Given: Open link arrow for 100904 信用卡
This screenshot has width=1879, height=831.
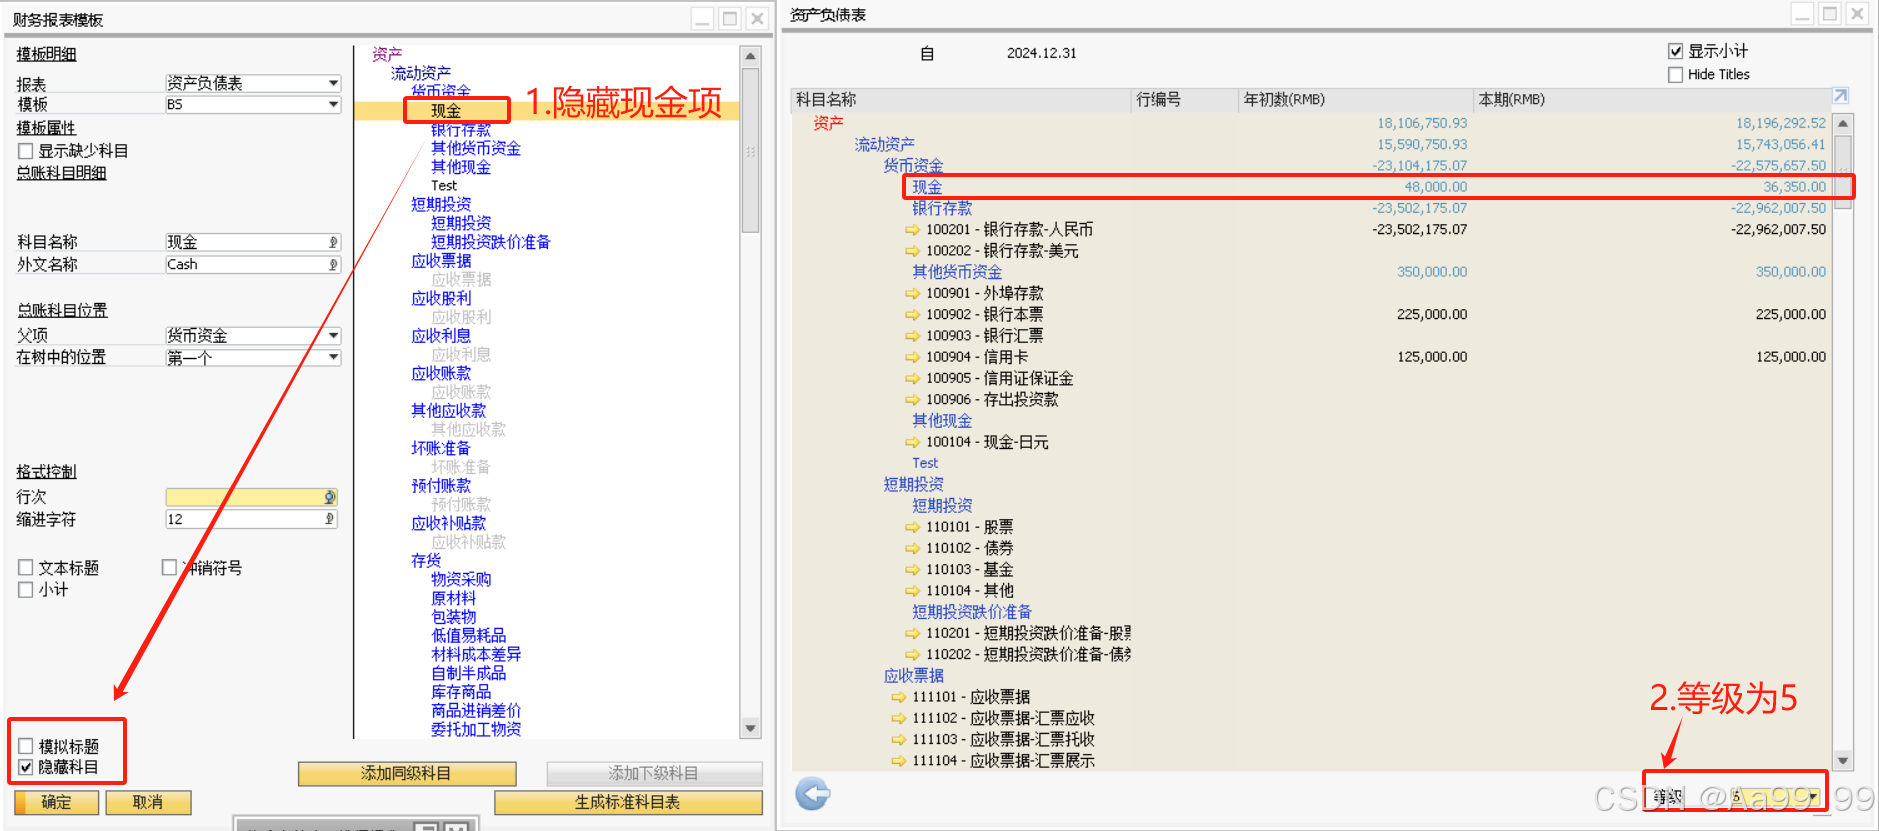Looking at the screenshot, I should click(912, 357).
